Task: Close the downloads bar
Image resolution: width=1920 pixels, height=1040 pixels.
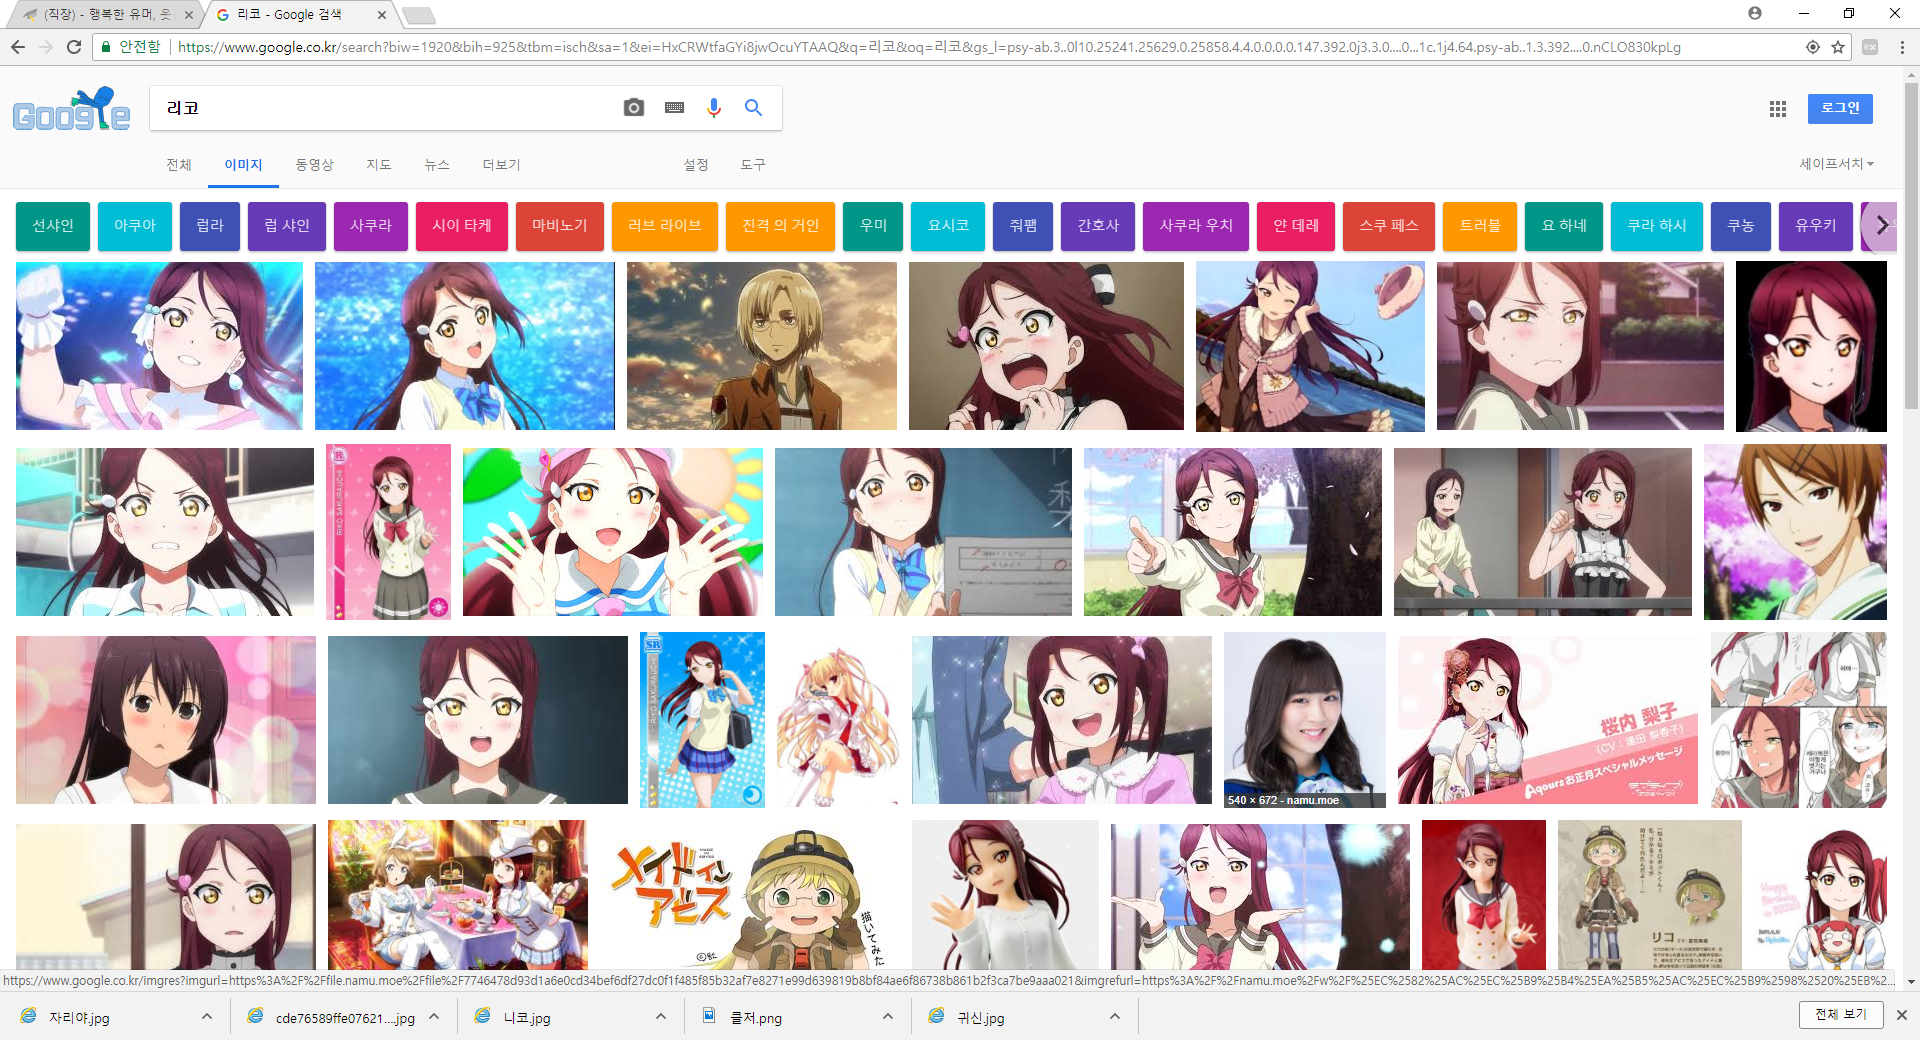Action: click(x=1901, y=1015)
